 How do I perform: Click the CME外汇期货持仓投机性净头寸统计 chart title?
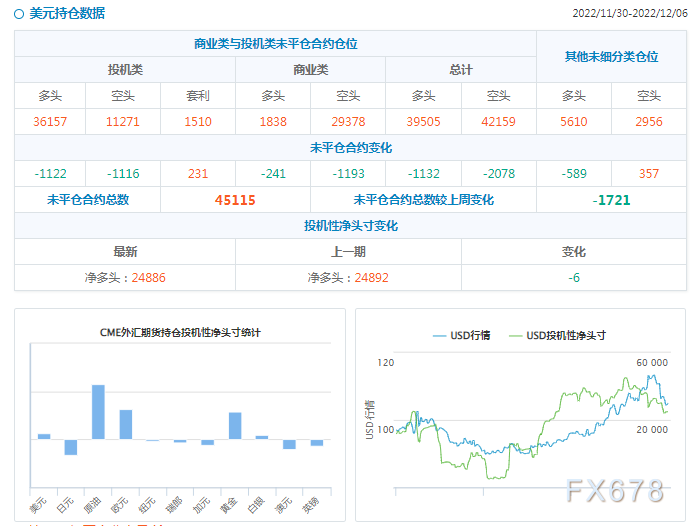coord(180,333)
